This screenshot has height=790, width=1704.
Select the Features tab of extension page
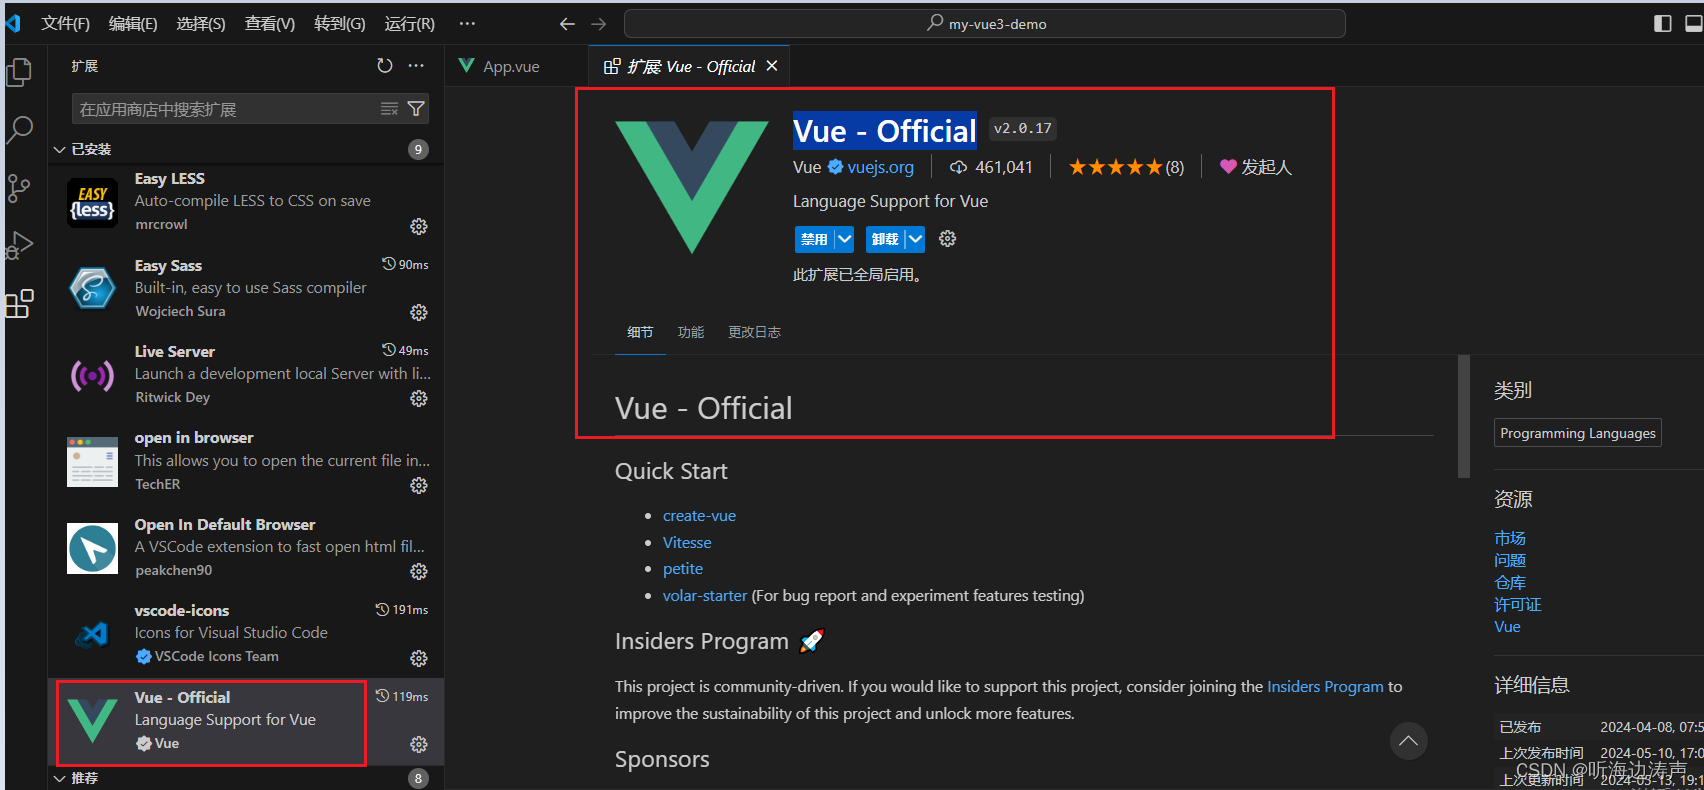(691, 332)
